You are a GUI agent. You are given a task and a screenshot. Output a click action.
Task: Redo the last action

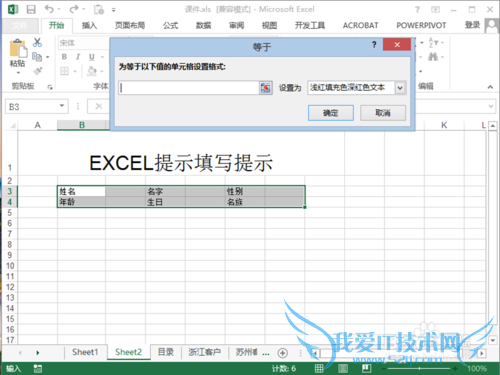(74, 9)
